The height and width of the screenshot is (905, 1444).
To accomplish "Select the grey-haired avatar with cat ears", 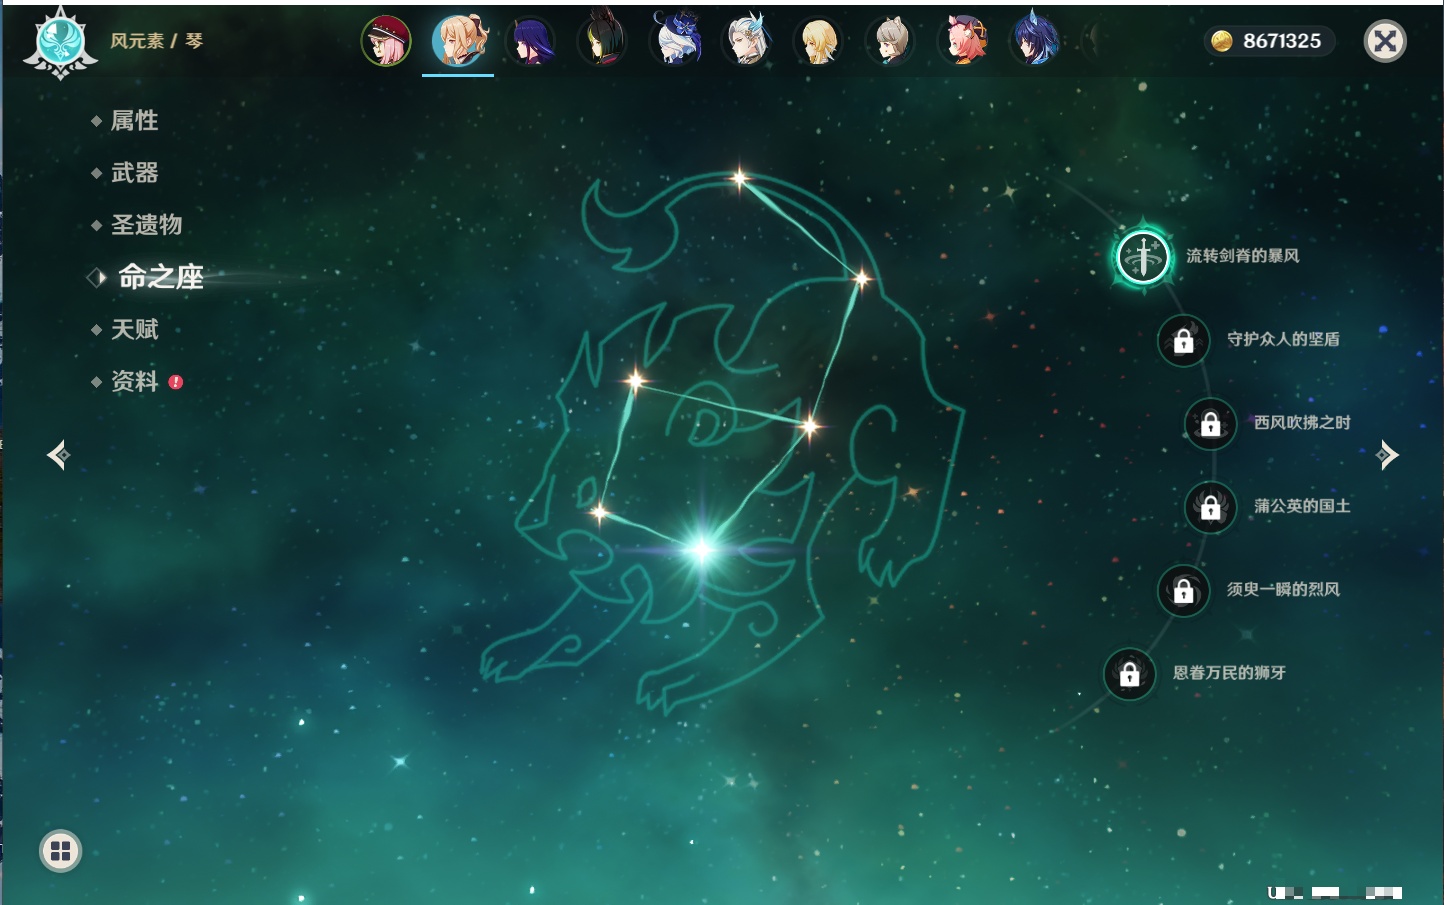I will click(x=890, y=41).
